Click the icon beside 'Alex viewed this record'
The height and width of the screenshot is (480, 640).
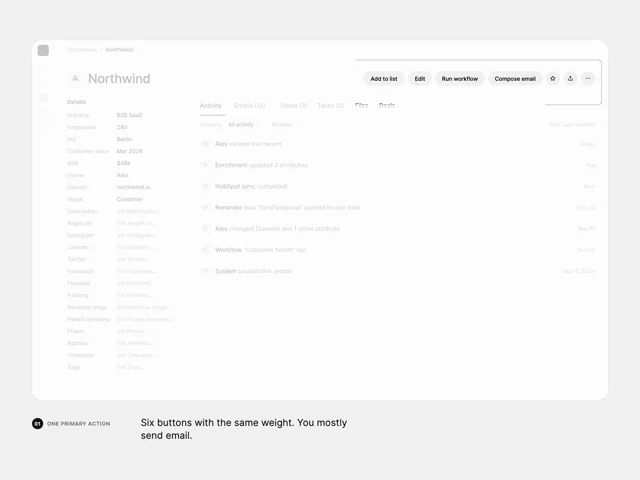205,144
